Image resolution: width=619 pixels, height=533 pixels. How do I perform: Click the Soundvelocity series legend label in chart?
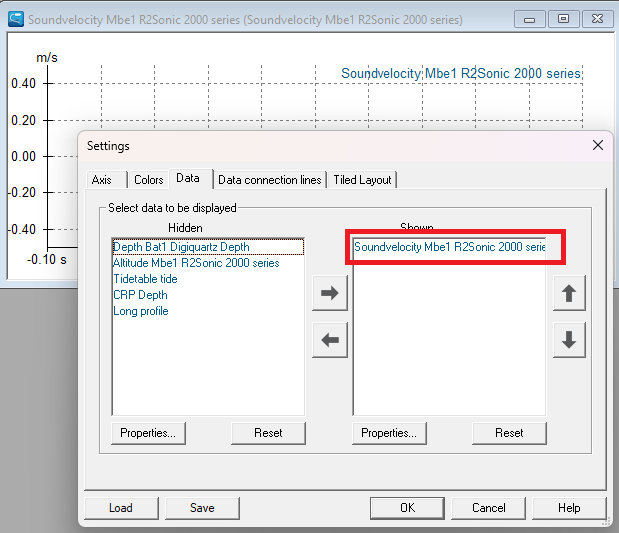tap(461, 73)
